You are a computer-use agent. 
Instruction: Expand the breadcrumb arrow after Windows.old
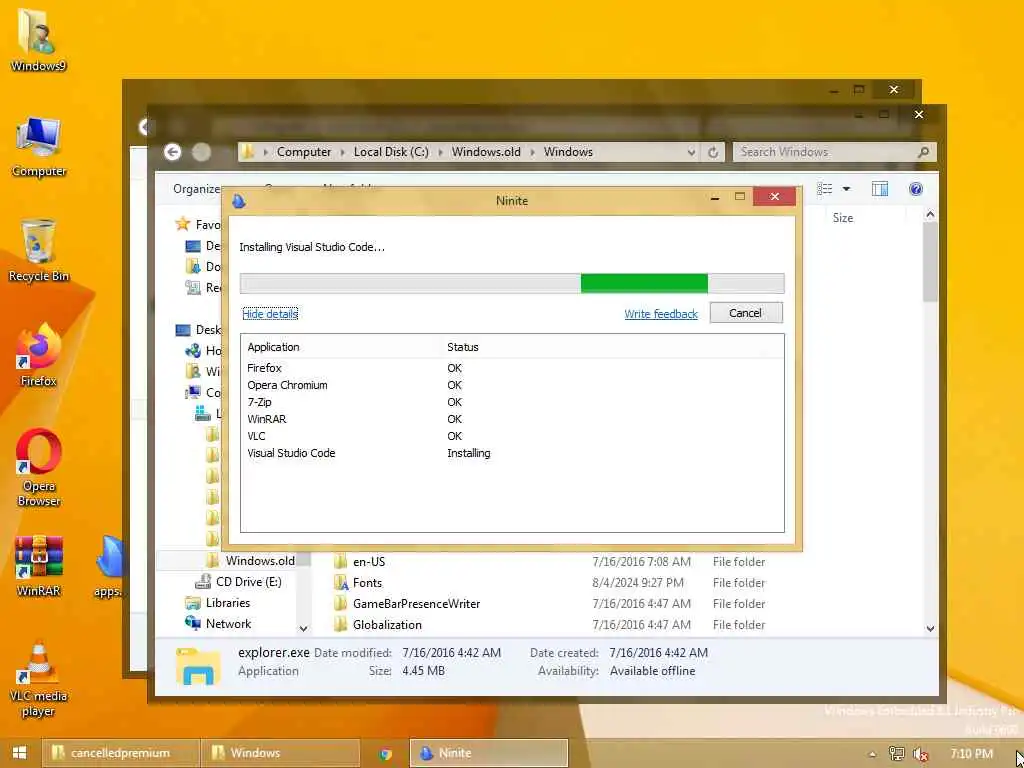click(532, 152)
